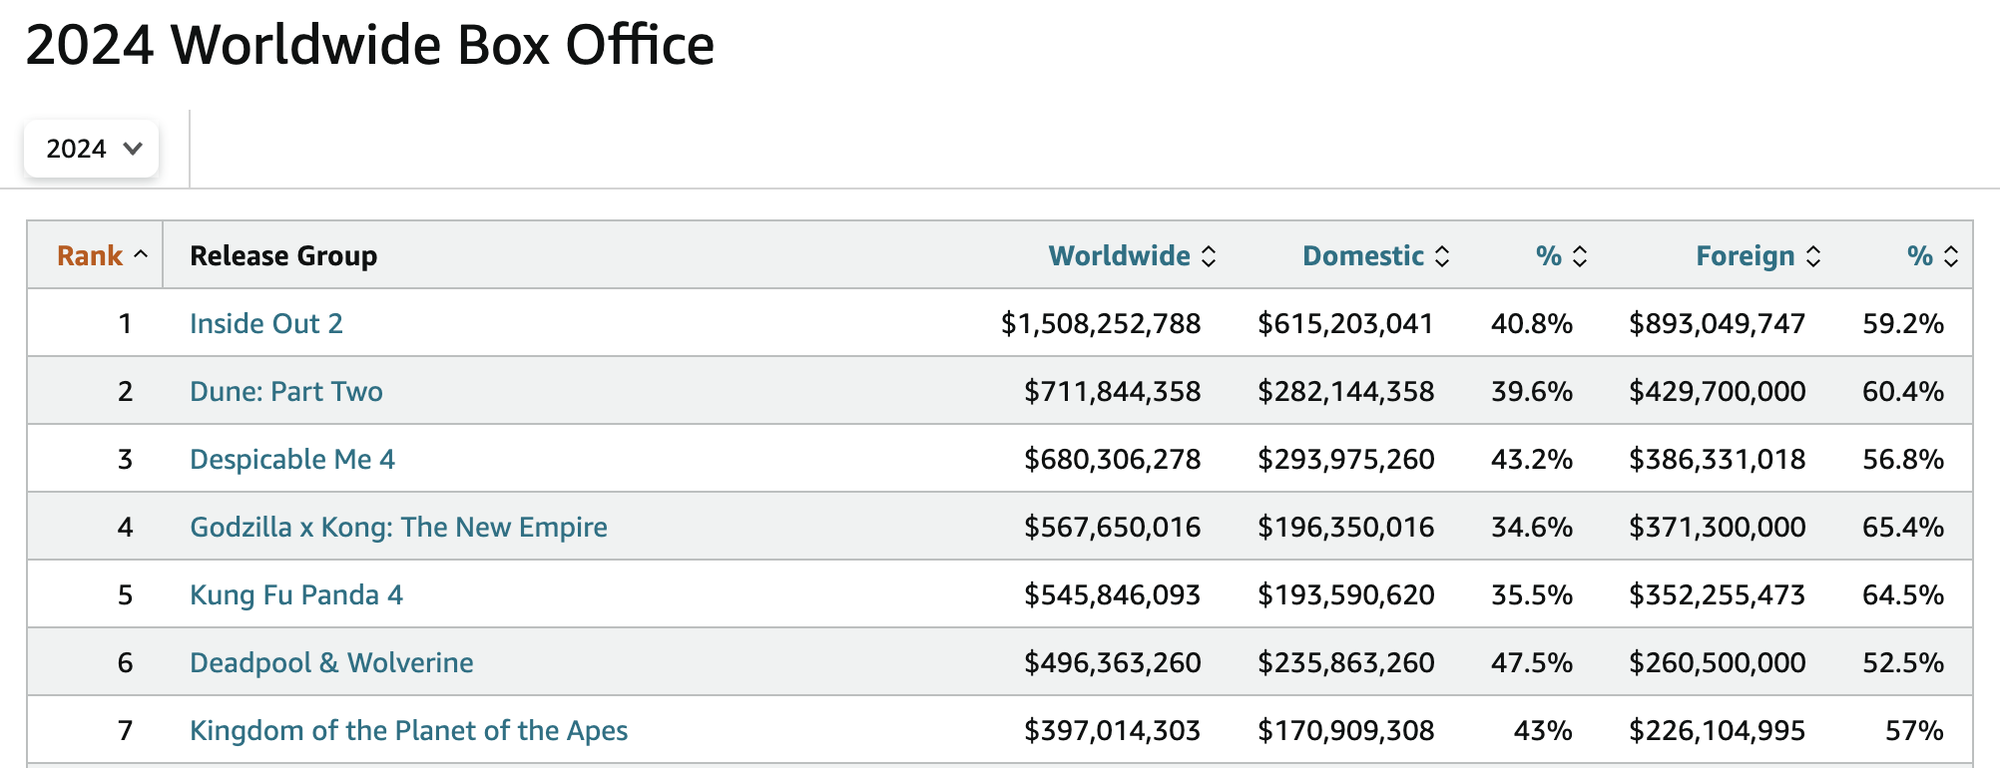This screenshot has height=768, width=2000.
Task: Select foreign value $226,104,995
Action: coord(1717,731)
